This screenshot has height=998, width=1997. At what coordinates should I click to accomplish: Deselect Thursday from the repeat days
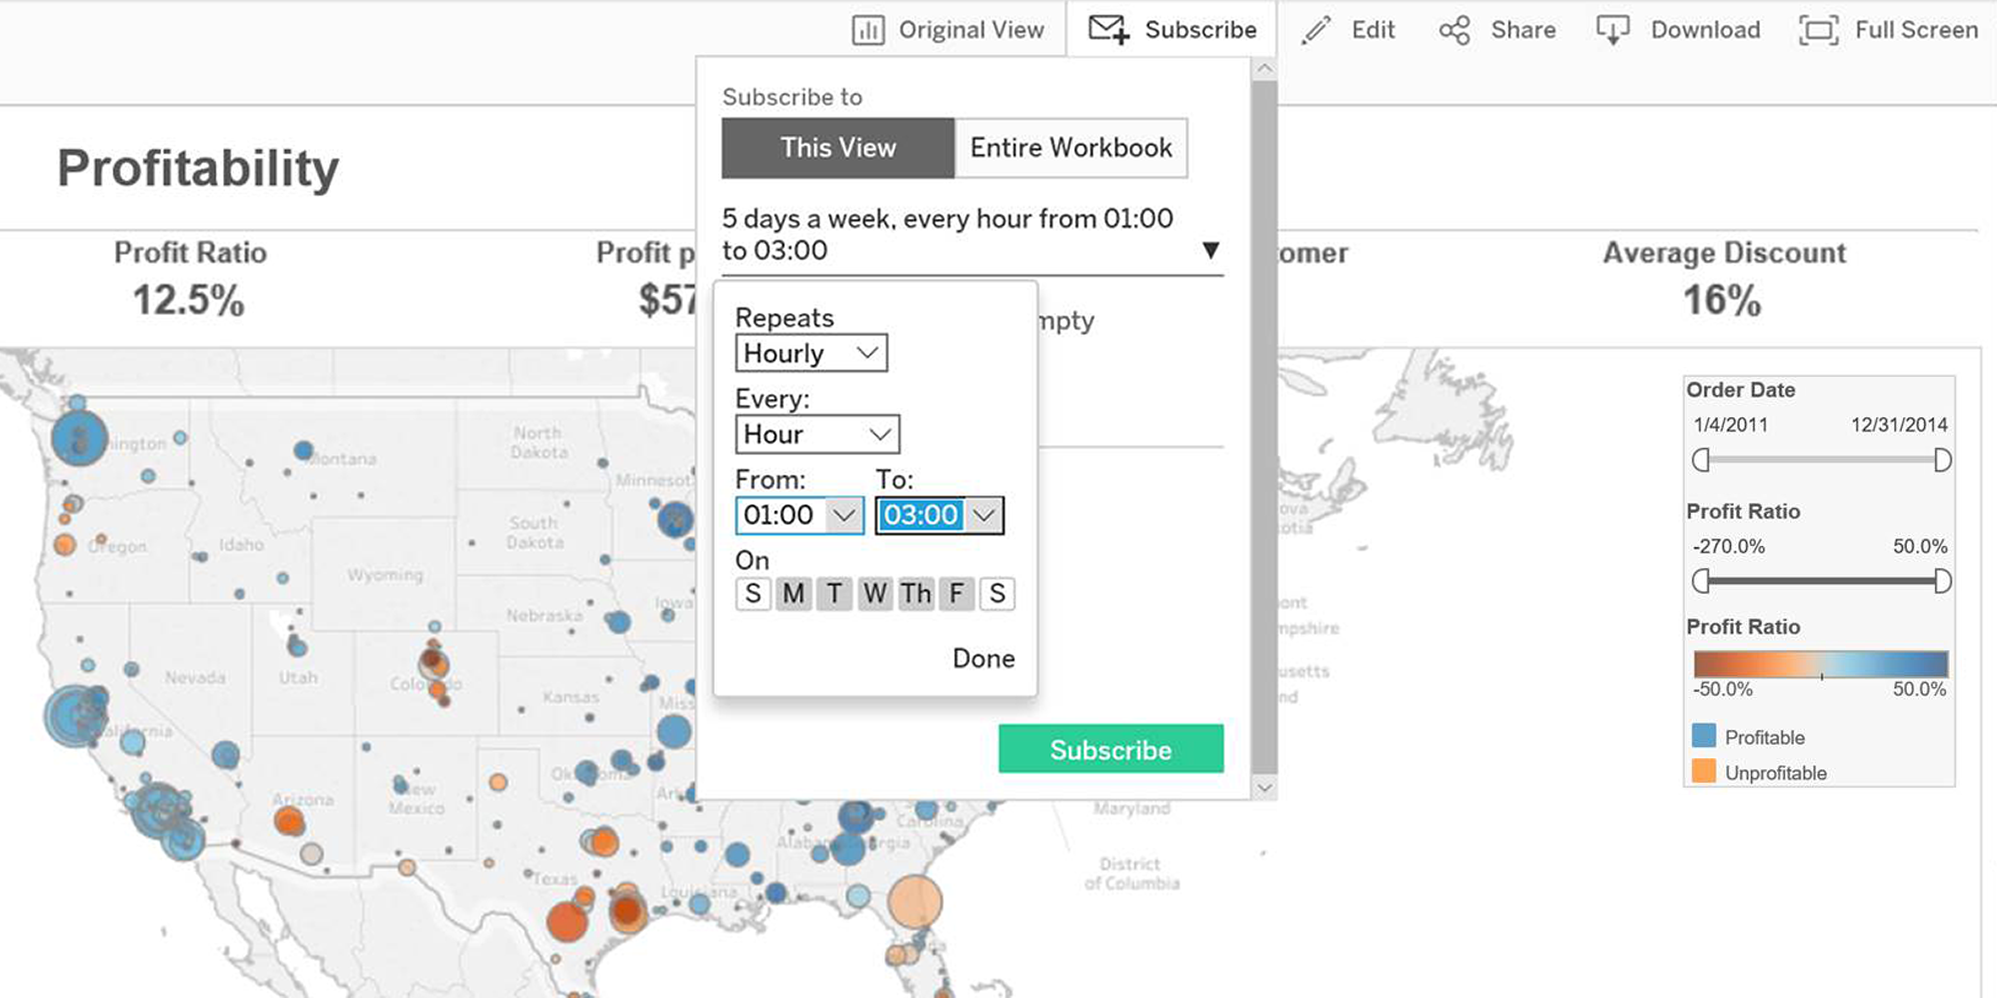[916, 593]
